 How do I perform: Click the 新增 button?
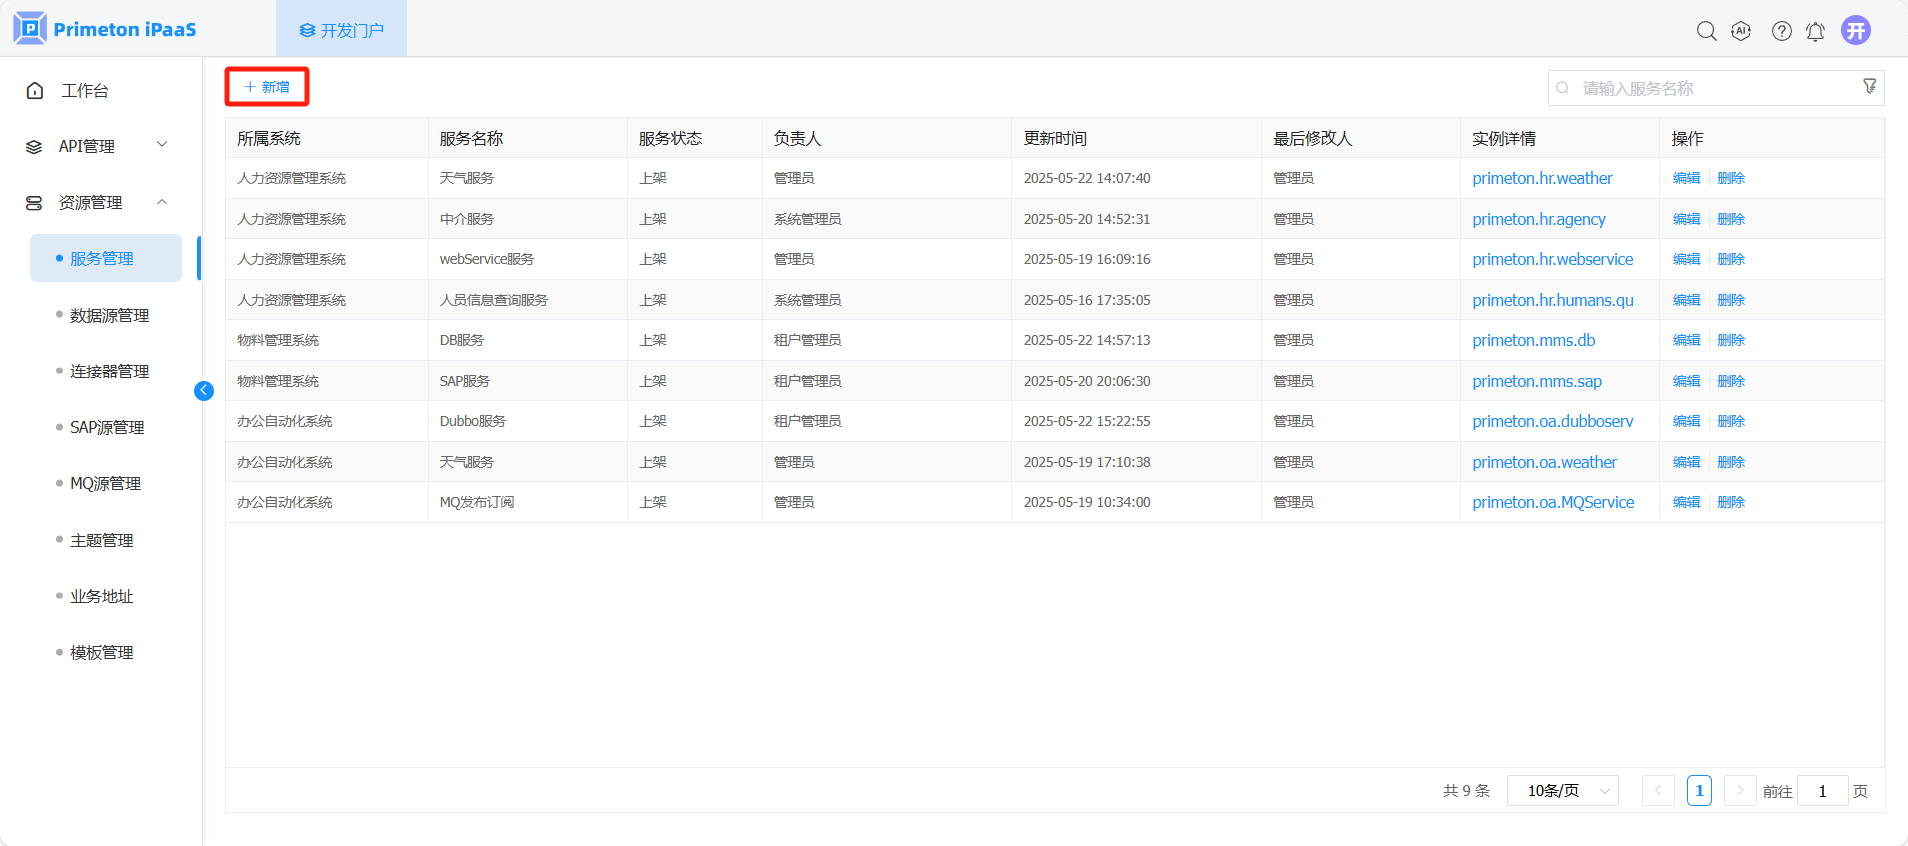(267, 87)
